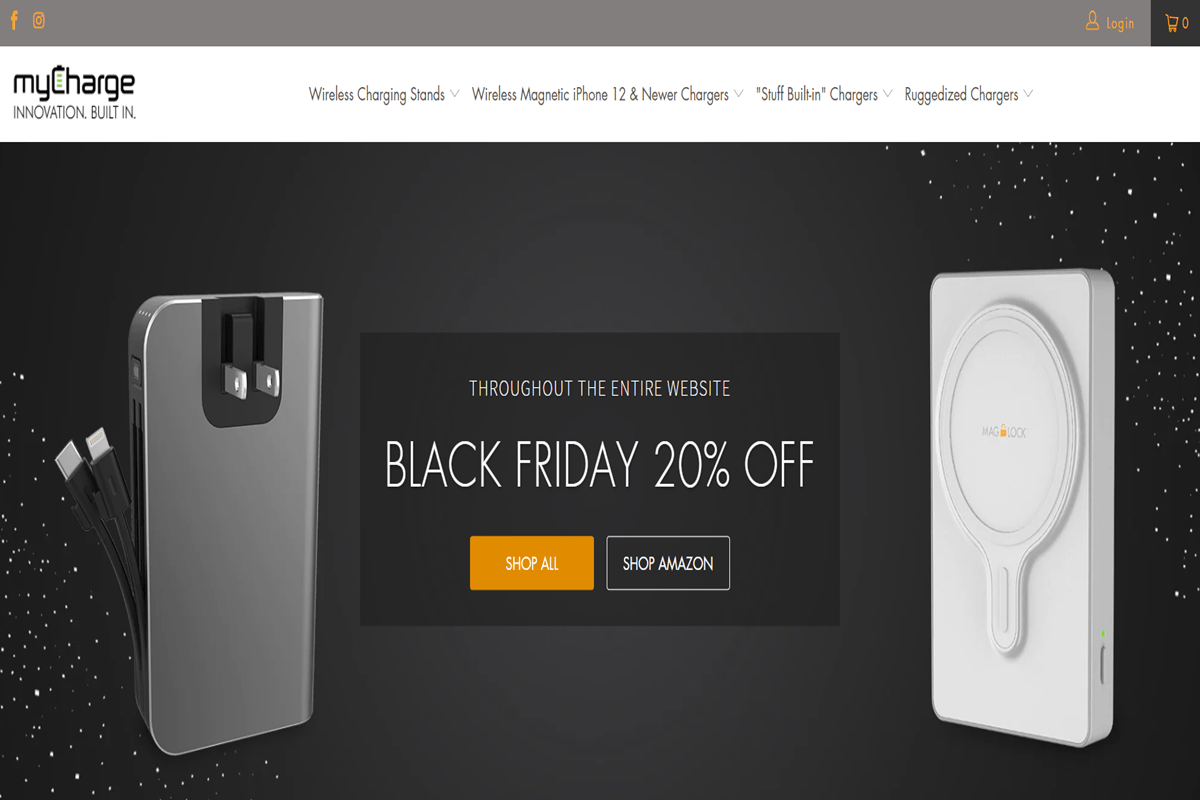This screenshot has height=800, width=1200.
Task: Click the user profile icon beside Login
Action: tap(1092, 22)
